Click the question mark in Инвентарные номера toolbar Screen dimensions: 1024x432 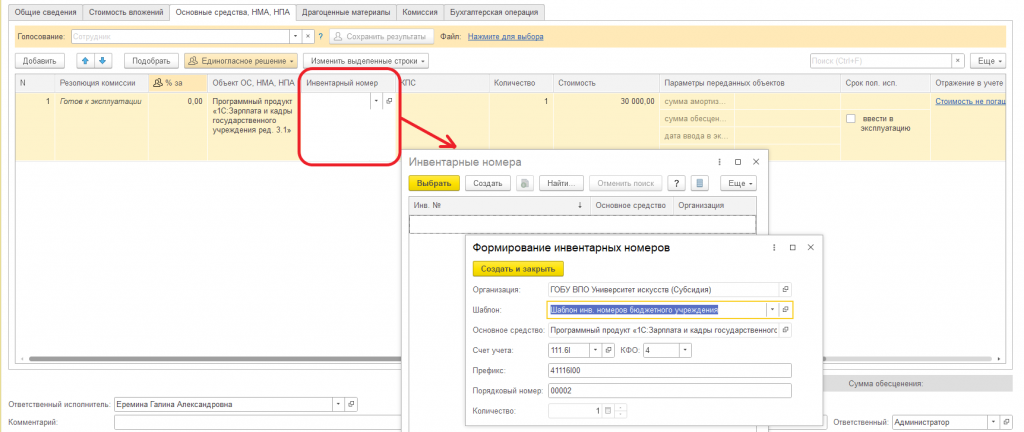point(678,183)
